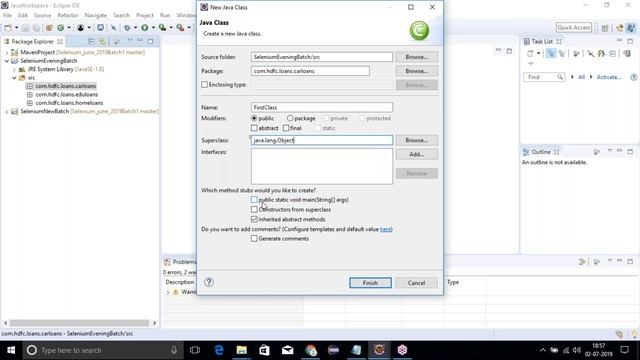This screenshot has height=360, width=640.
Task: Click the Microsoft Edge icon on taskbar
Action: point(219,350)
